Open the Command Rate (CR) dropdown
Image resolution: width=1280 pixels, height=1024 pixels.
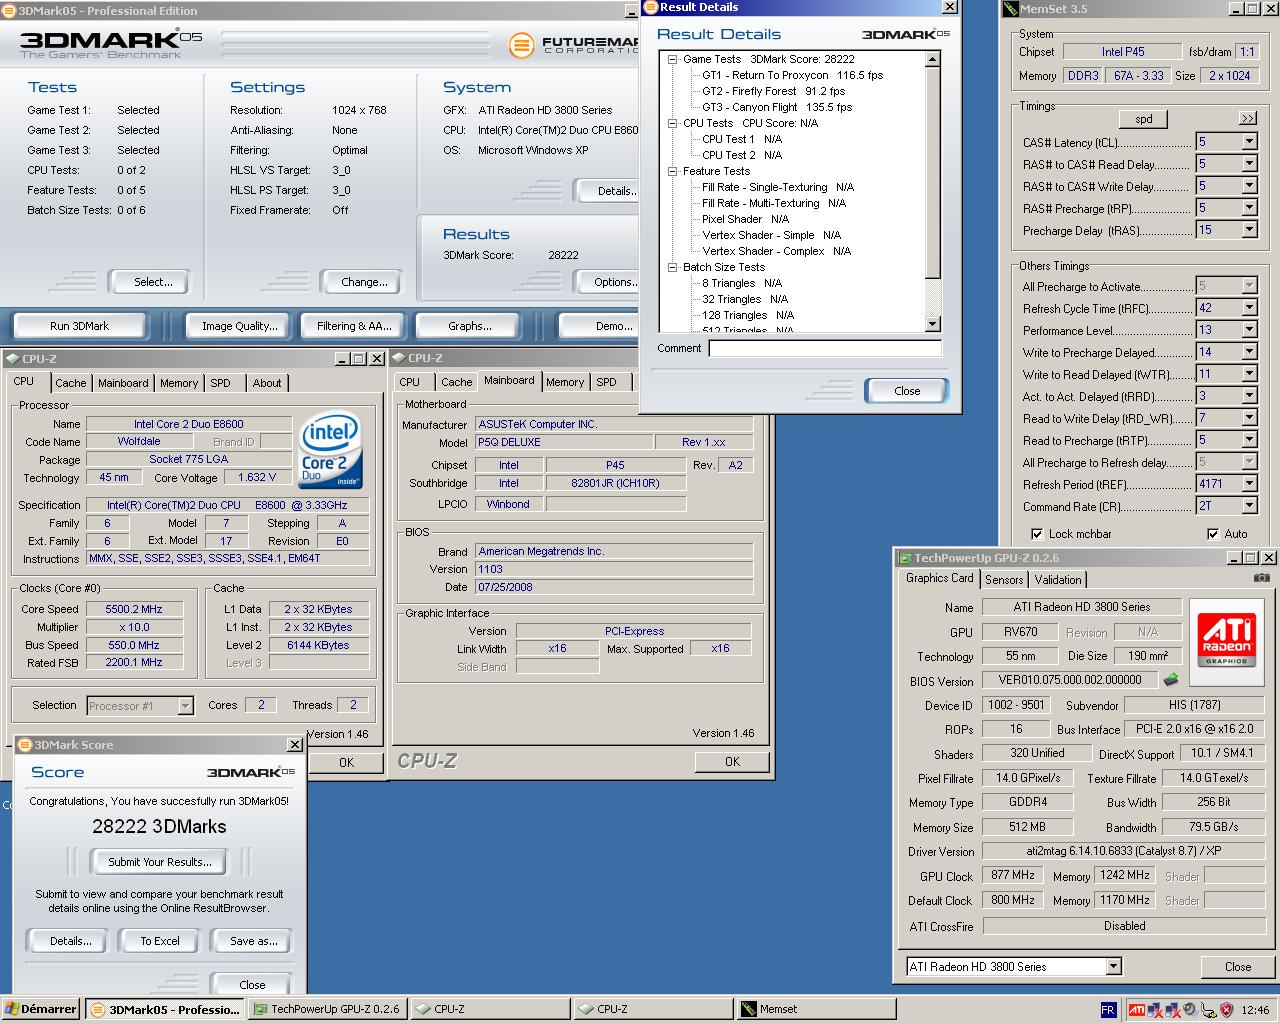click(x=1249, y=506)
